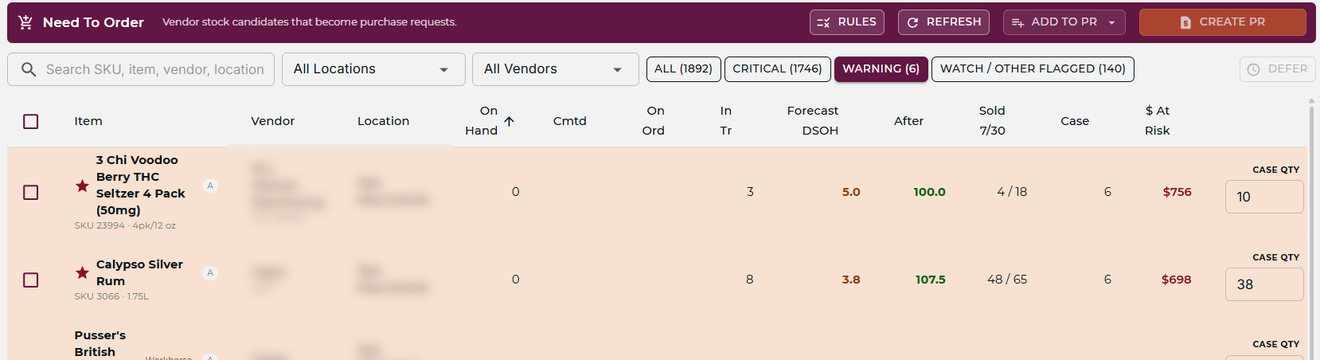This screenshot has height=360, width=1320.
Task: Select the CRITICAL (1746) filter tab
Action: pos(777,69)
